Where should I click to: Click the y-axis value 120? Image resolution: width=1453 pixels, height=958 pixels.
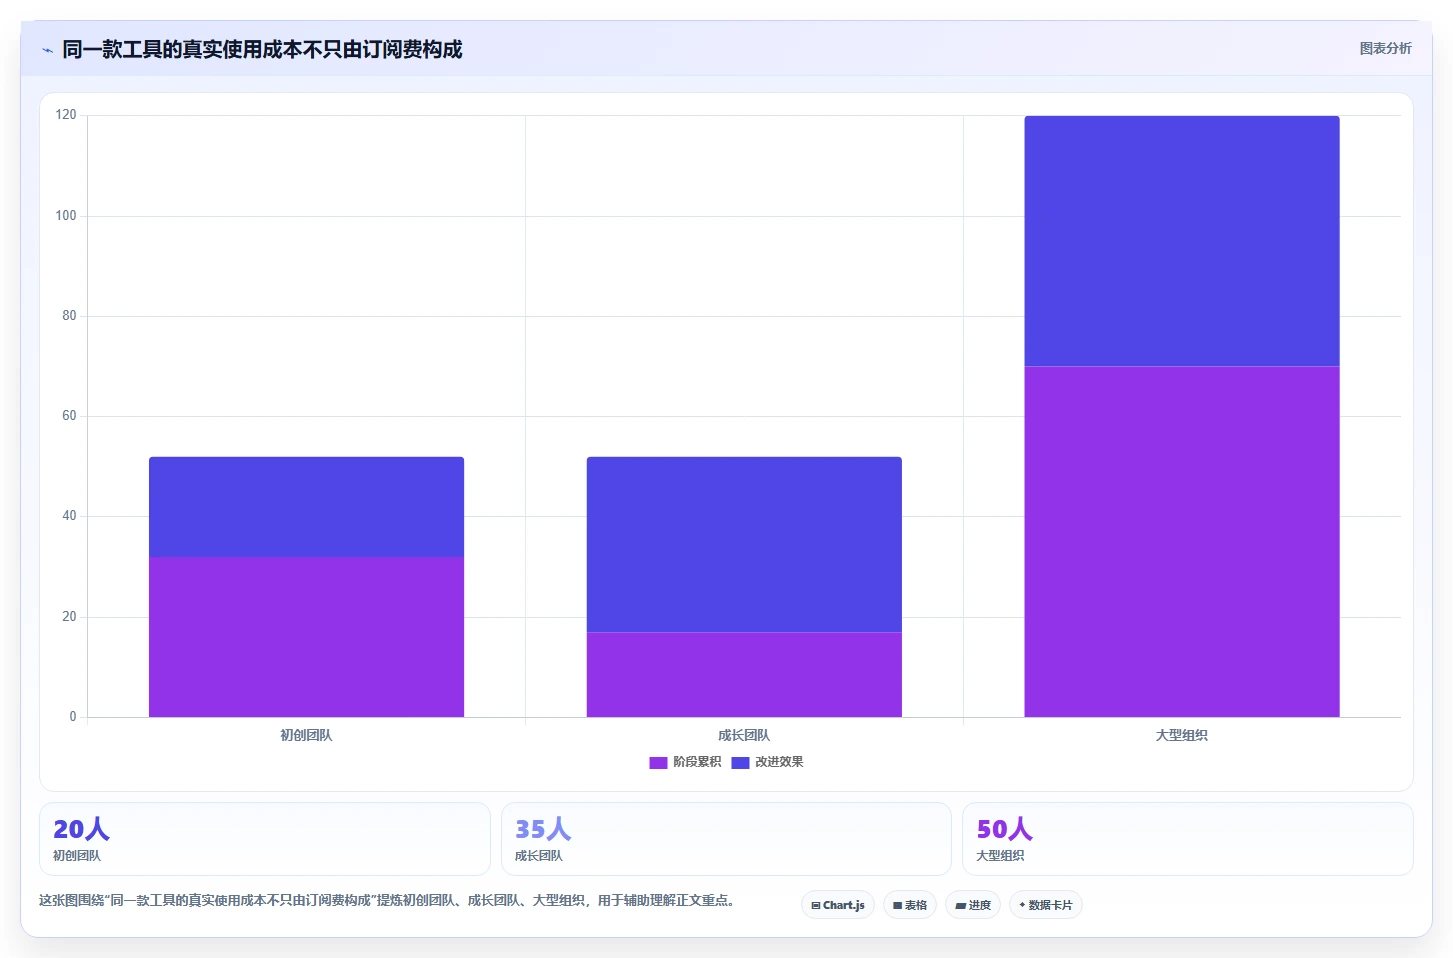(x=66, y=115)
